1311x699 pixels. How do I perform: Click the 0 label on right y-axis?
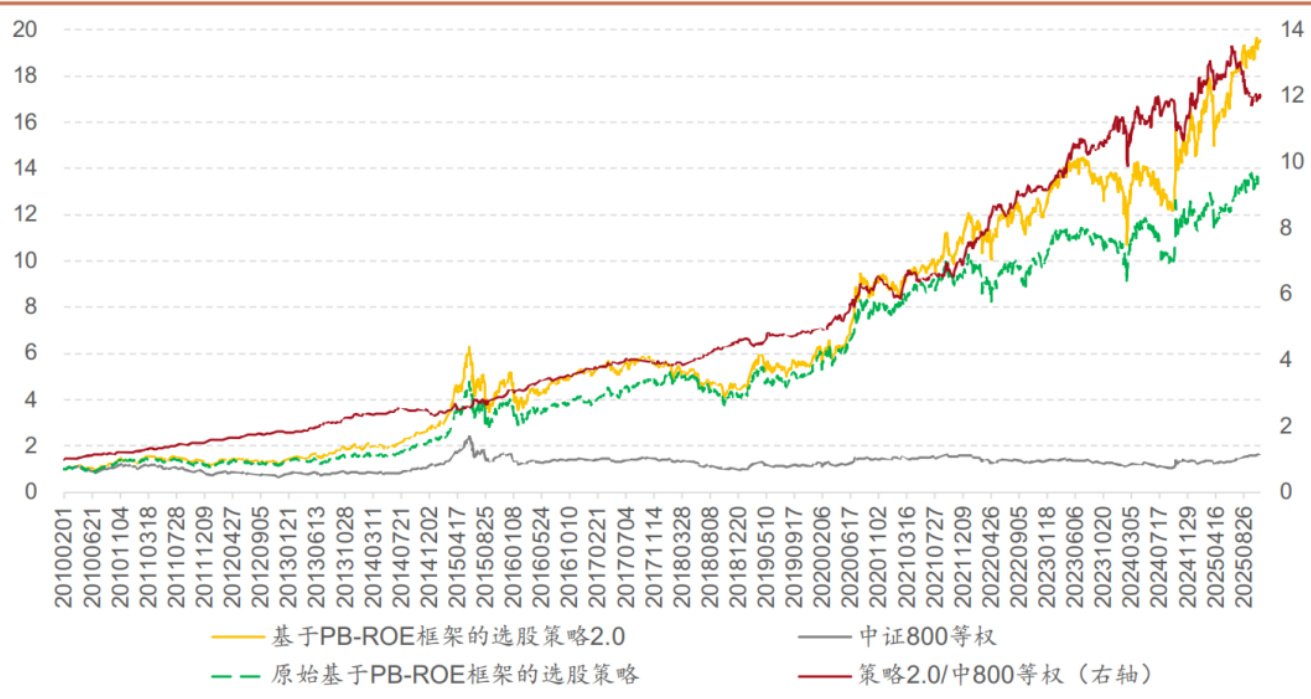(1286, 491)
